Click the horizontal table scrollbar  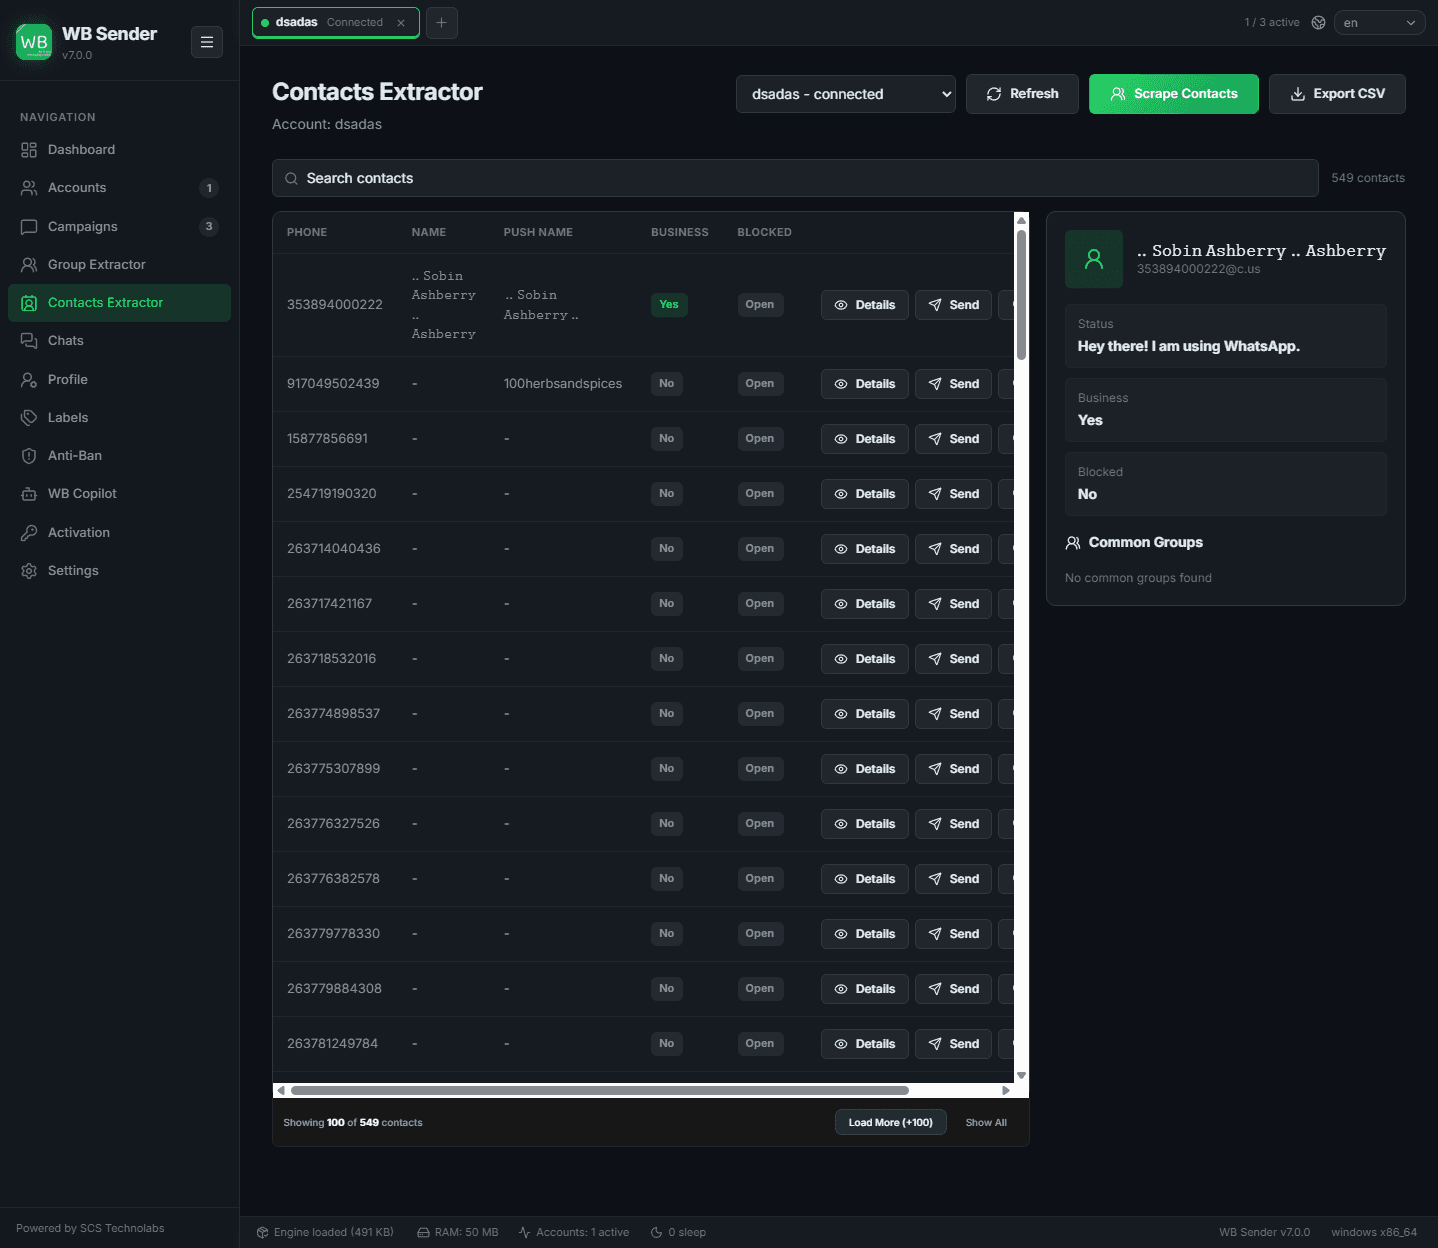point(600,1091)
